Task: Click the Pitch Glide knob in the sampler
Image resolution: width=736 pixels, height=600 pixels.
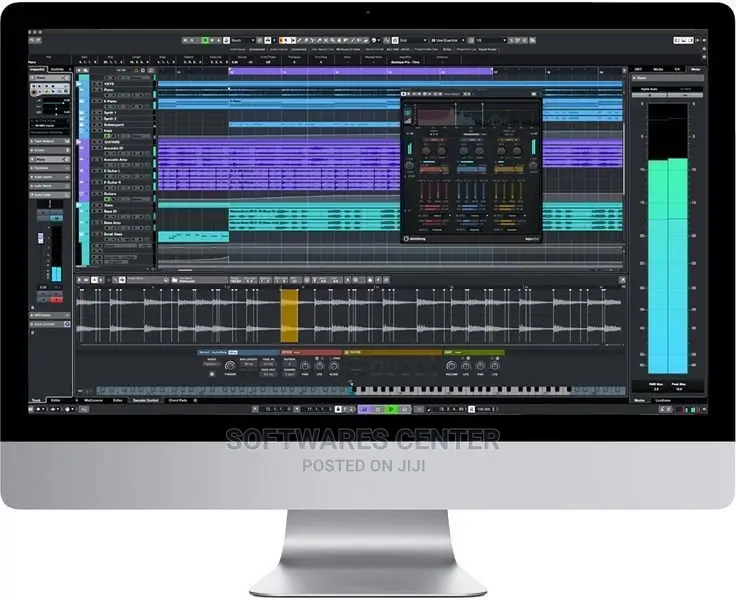Action: point(333,366)
